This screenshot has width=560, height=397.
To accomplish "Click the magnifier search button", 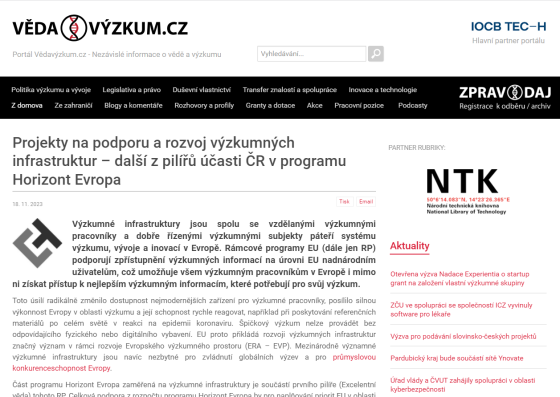I will (x=376, y=54).
